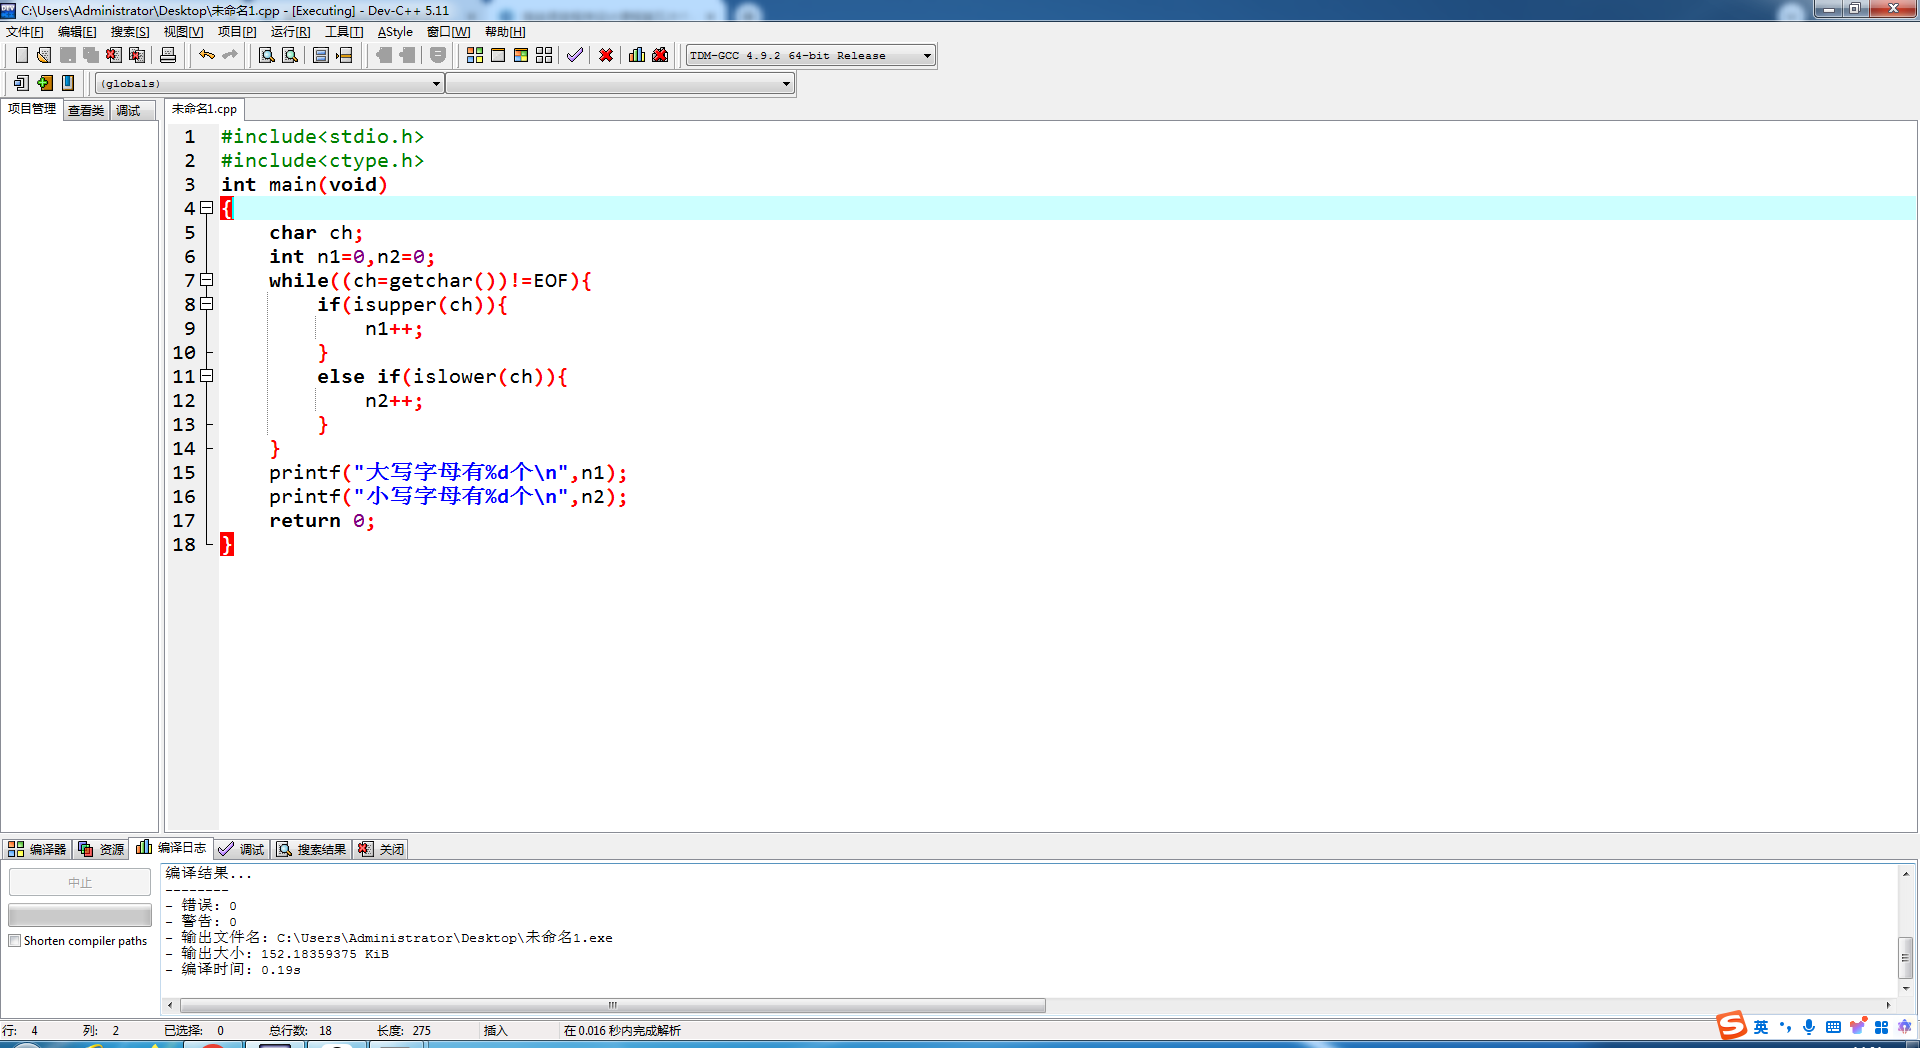The width and height of the screenshot is (1920, 1048).
Task: Undo the last edit via toolbar
Action: click(207, 55)
